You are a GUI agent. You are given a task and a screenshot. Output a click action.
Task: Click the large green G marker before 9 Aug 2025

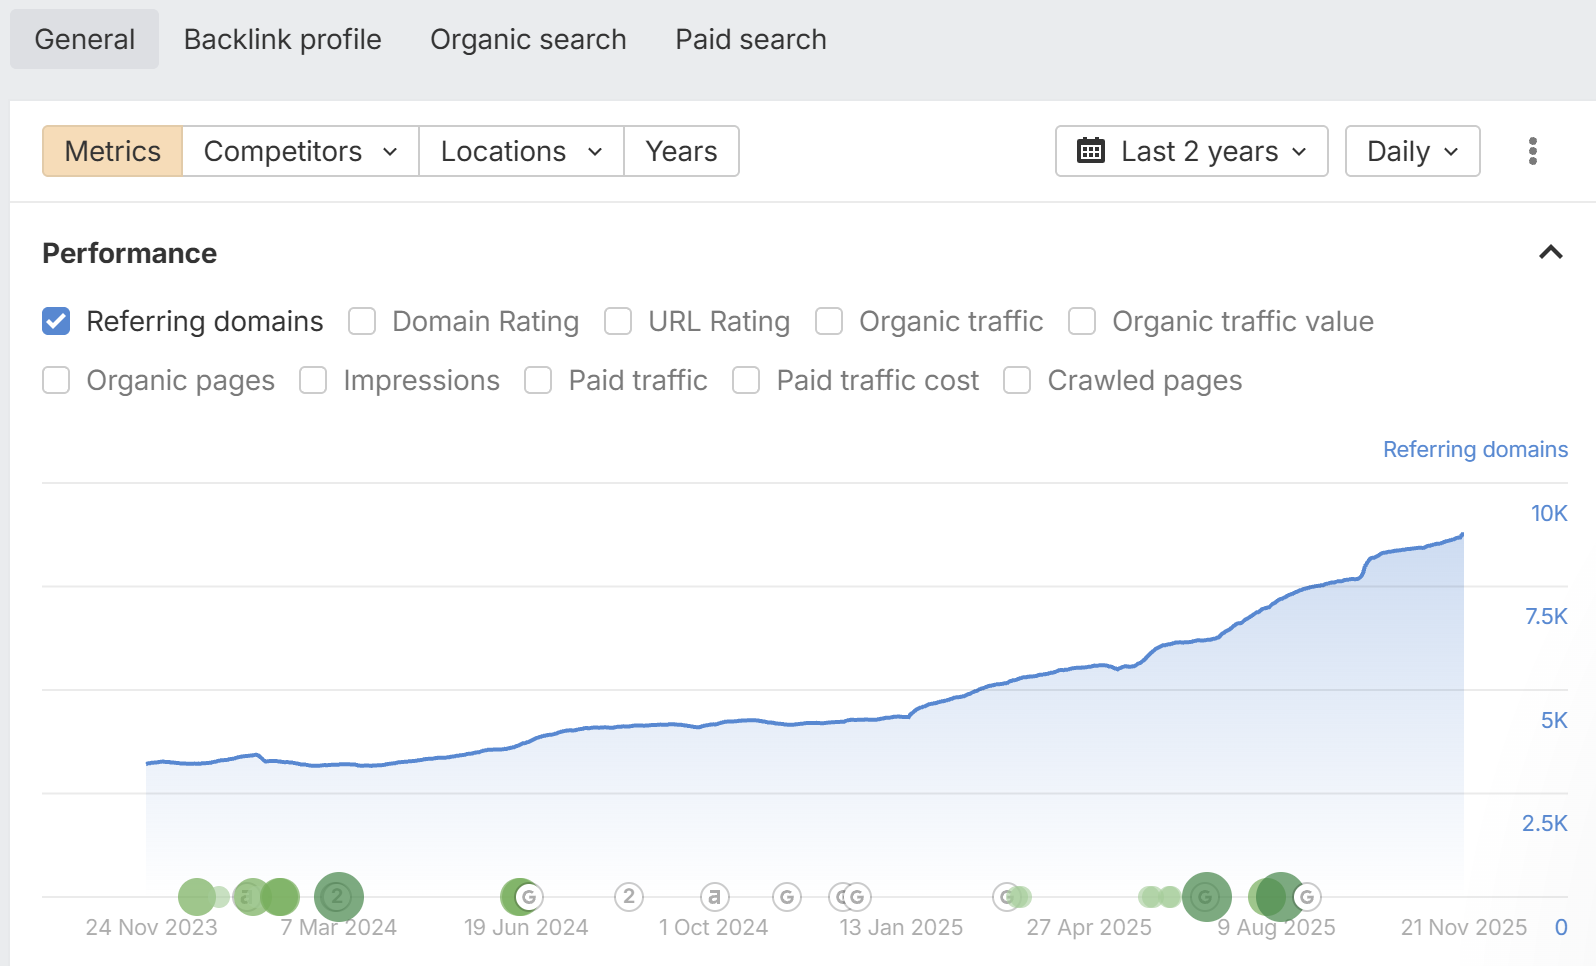point(1206,897)
